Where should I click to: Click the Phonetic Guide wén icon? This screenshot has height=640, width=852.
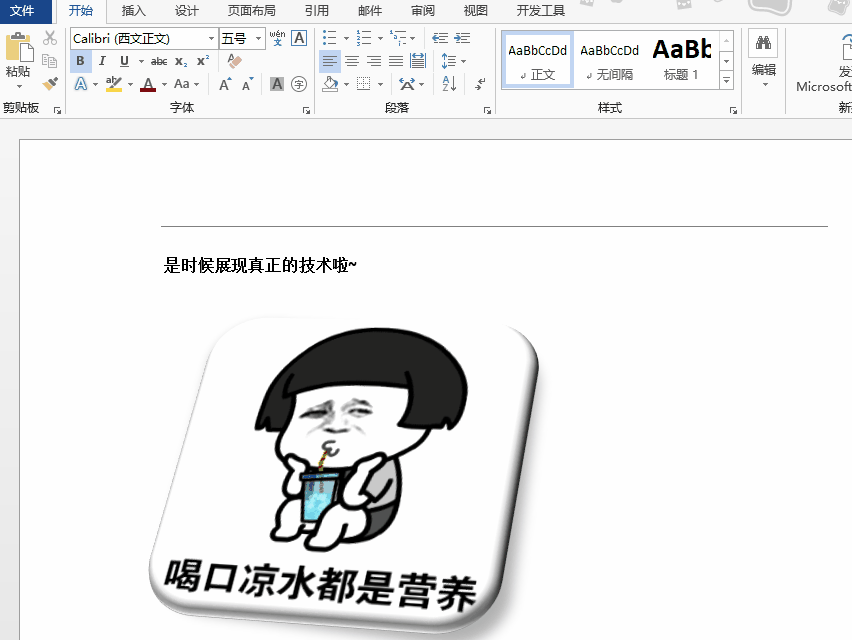[277, 38]
